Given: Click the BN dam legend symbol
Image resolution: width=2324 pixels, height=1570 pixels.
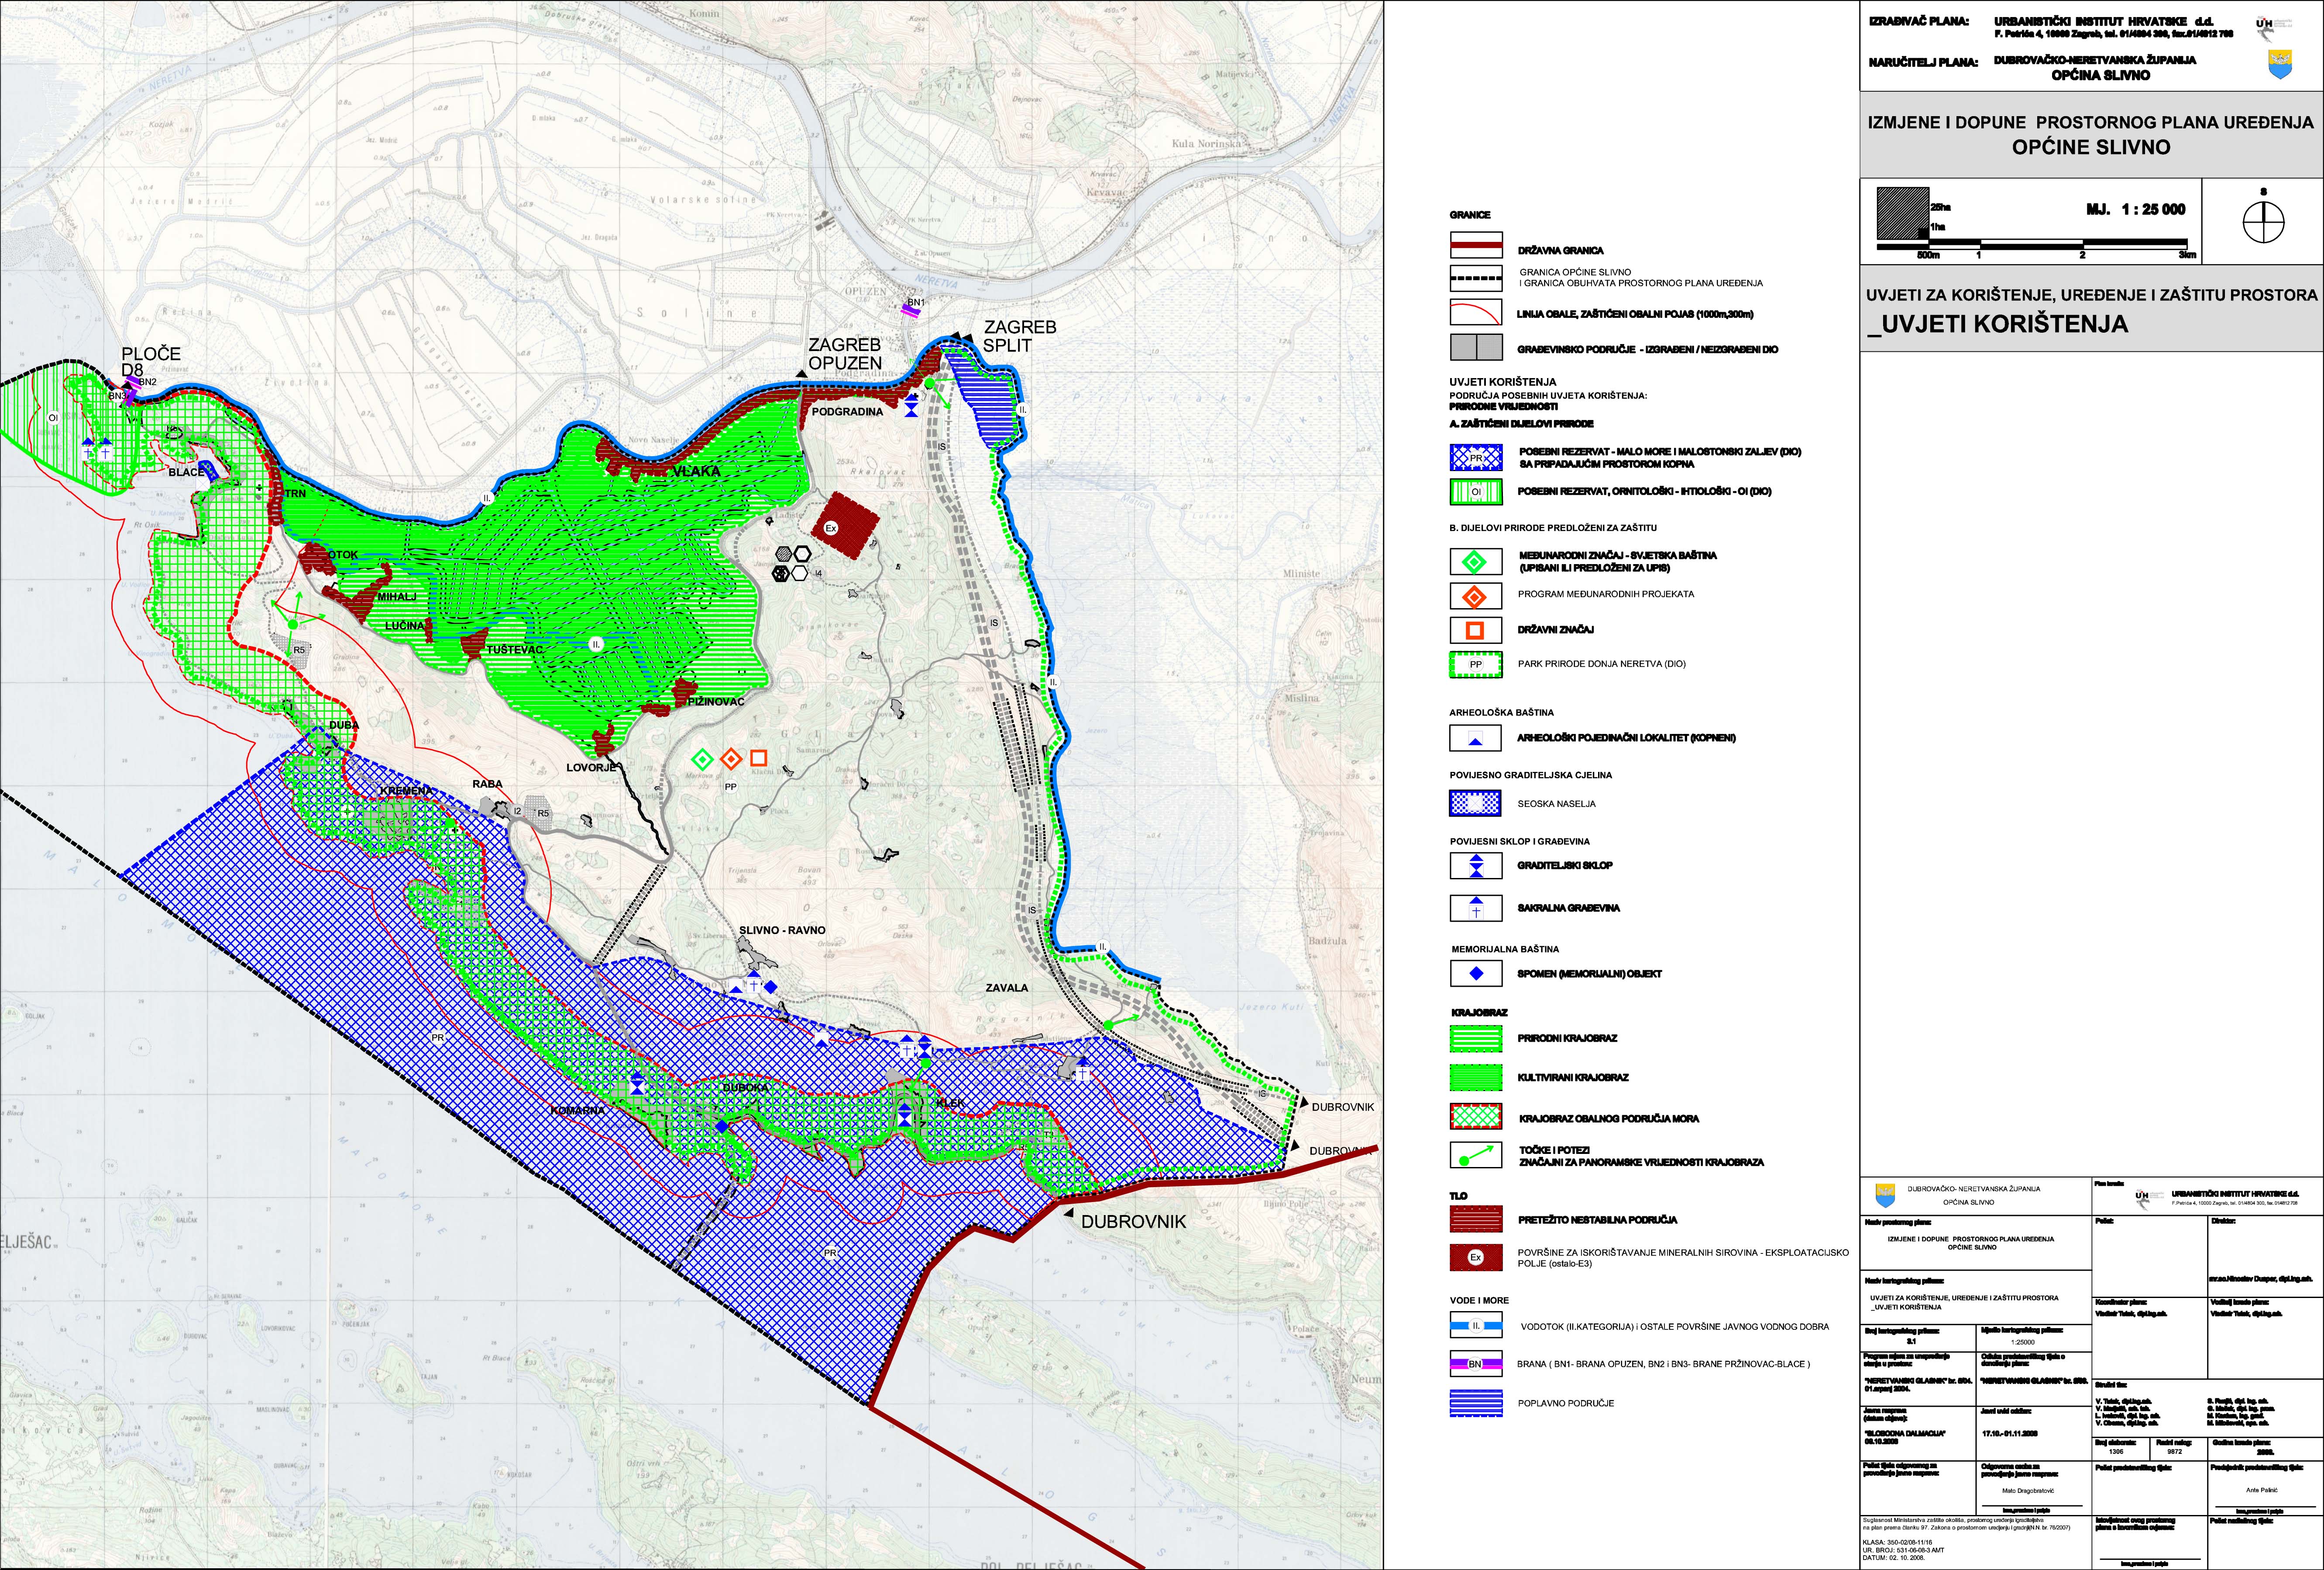Looking at the screenshot, I should click(x=1475, y=1363).
